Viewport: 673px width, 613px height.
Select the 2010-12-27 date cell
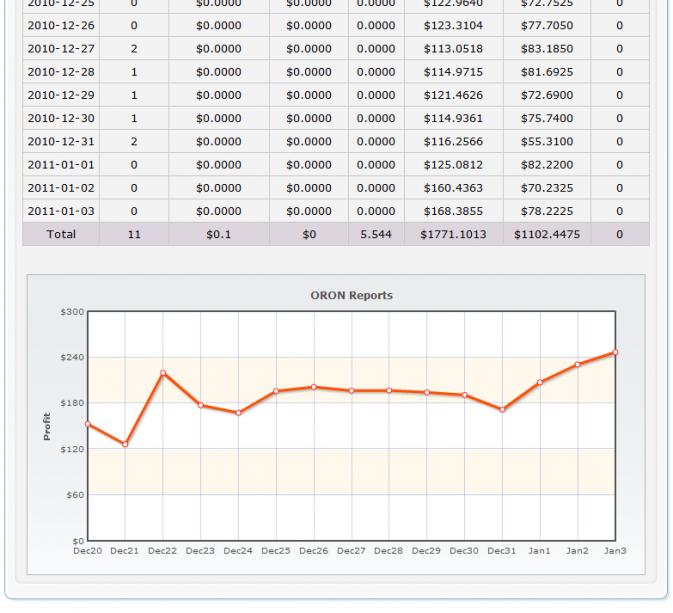click(x=61, y=49)
